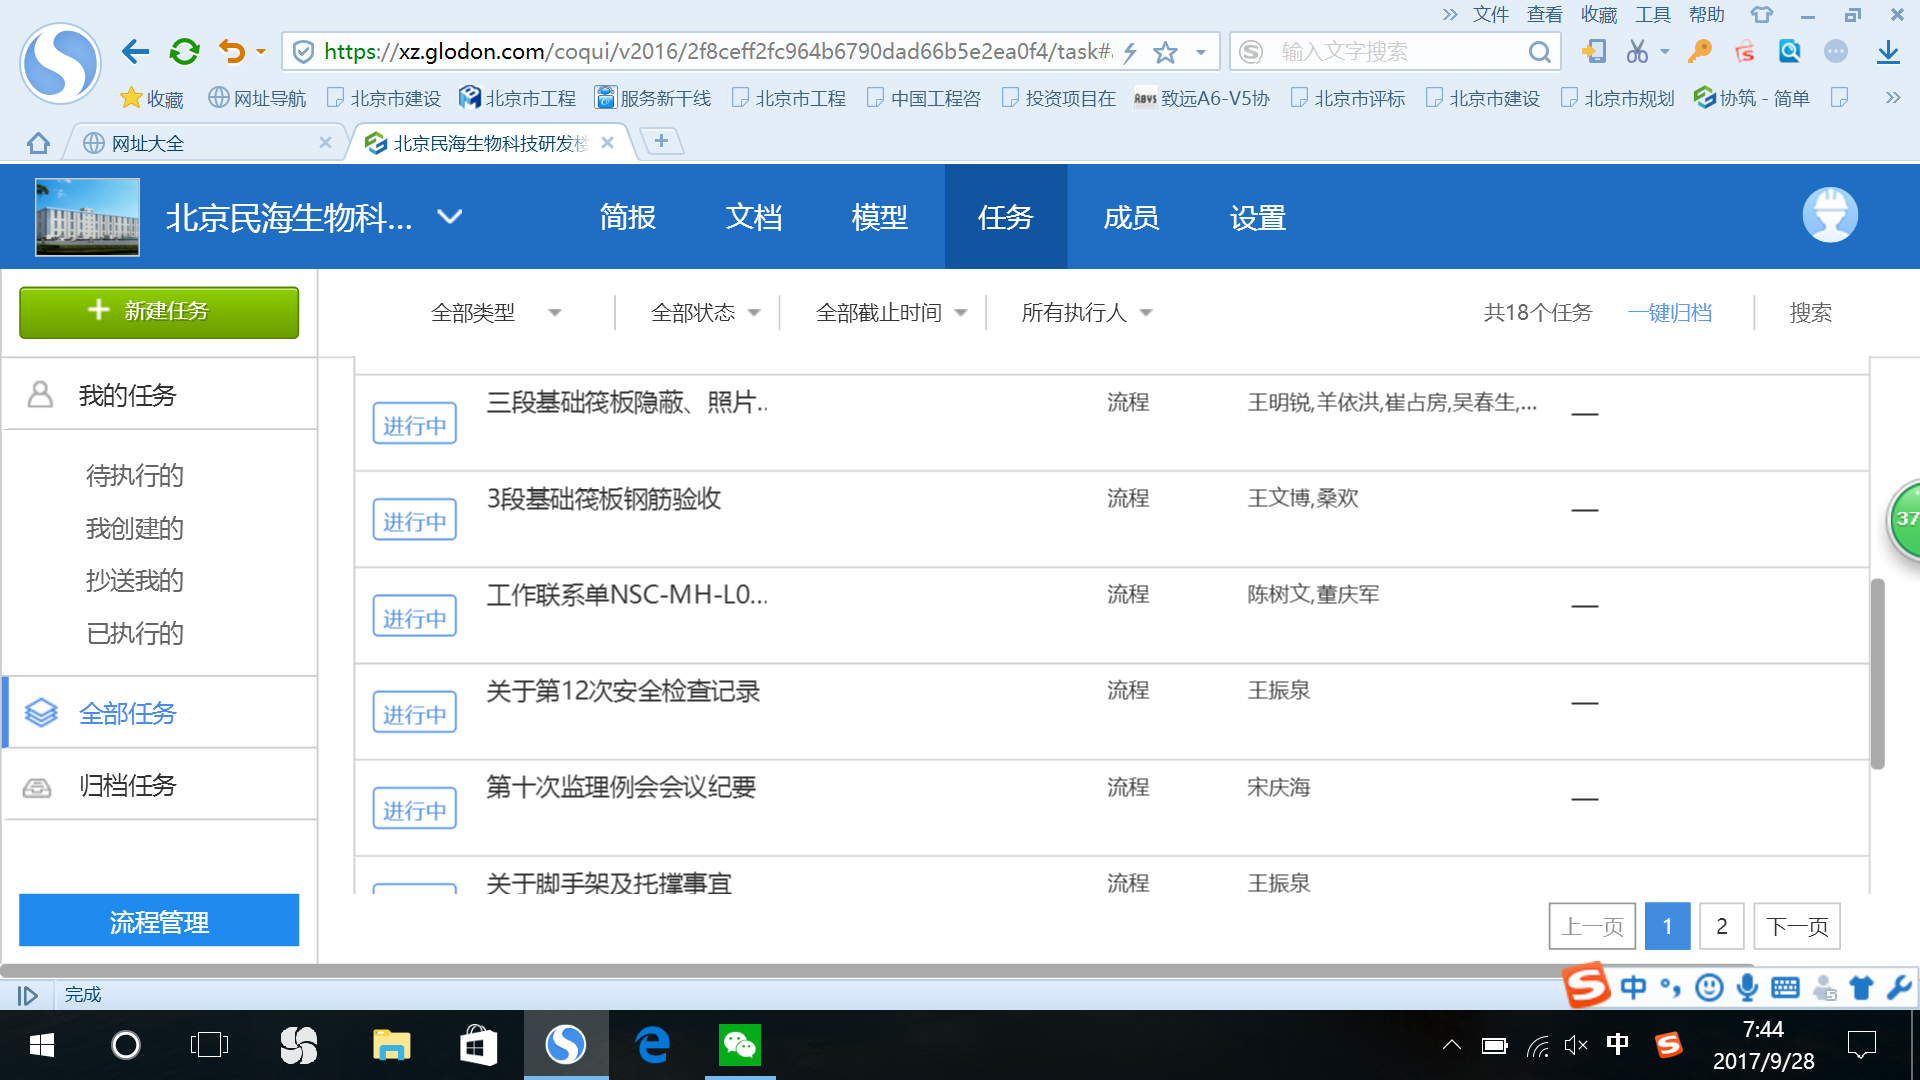Open the virtual keyboard in input toolbar
This screenshot has height=1080, width=1920.
tap(1786, 987)
